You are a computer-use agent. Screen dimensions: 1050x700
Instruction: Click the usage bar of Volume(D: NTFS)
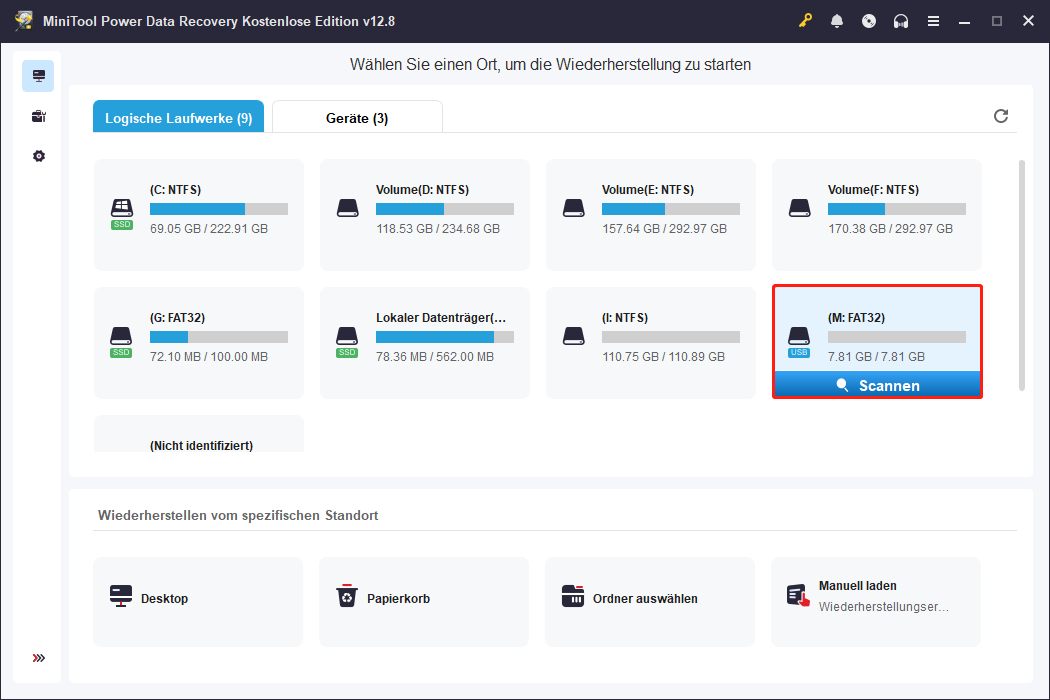444,210
